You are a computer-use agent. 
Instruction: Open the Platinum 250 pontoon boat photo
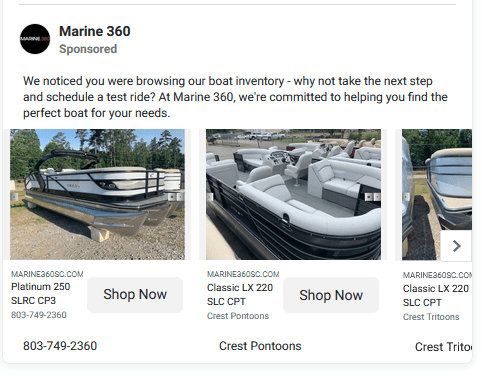pos(97,194)
